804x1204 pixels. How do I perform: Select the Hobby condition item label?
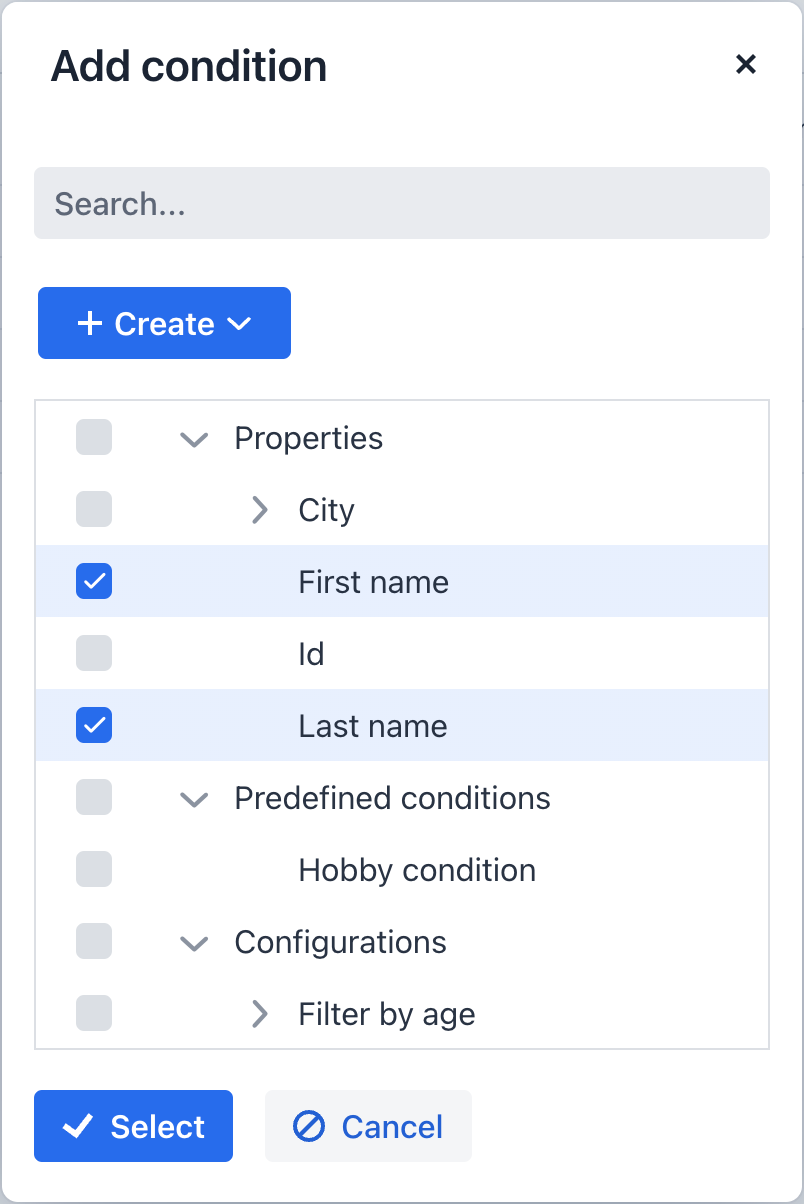click(416, 869)
